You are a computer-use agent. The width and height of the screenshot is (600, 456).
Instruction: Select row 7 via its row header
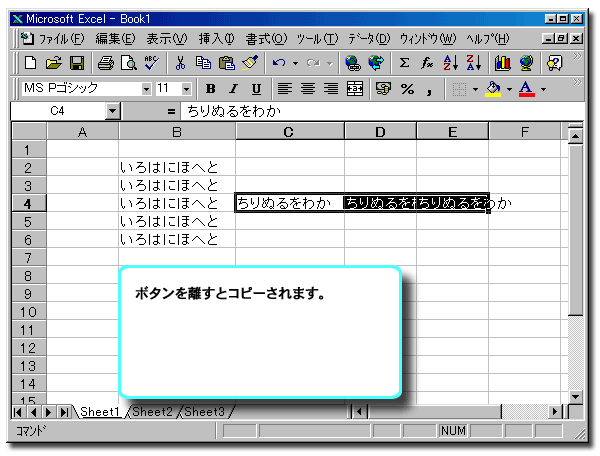[28, 257]
